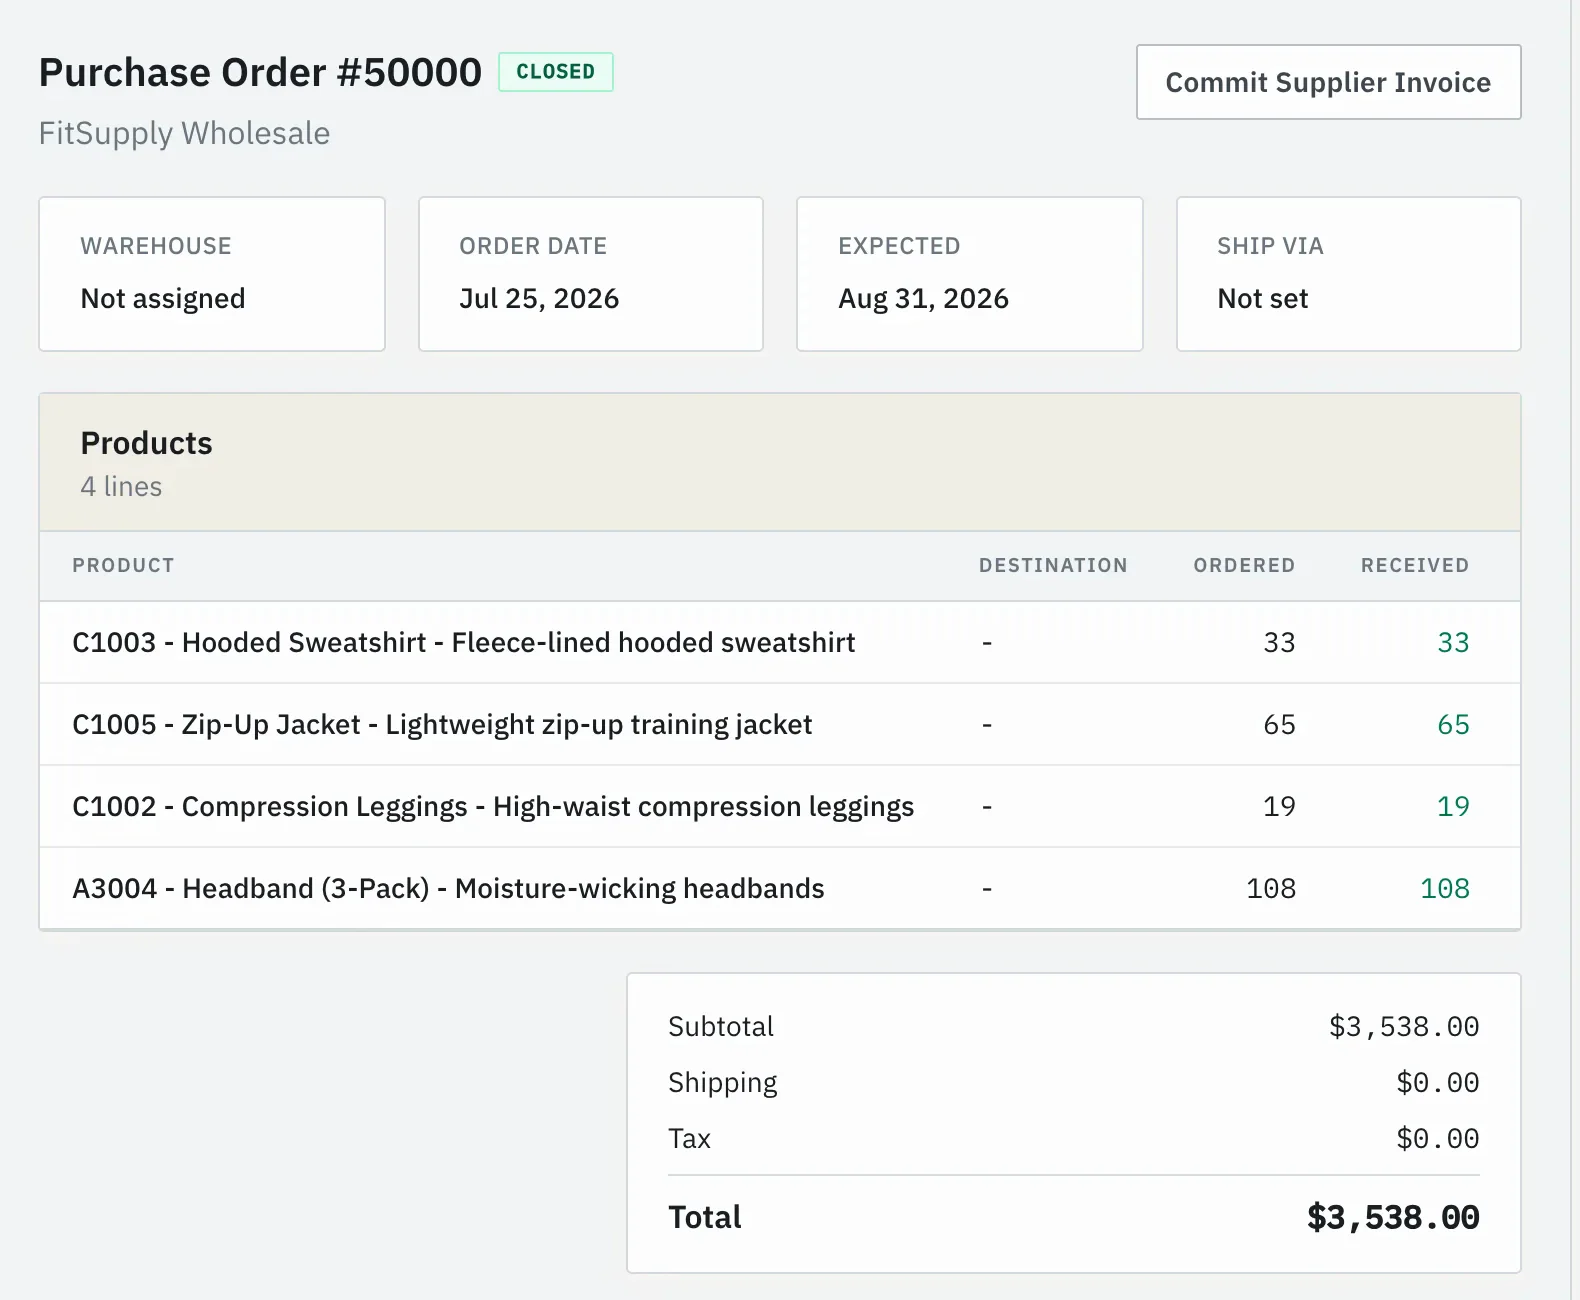Select the C1002 Compression Leggings row
This screenshot has width=1580, height=1300.
click(780, 806)
